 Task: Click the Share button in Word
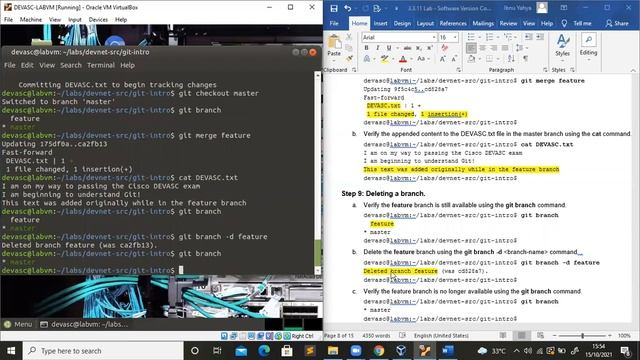(x=617, y=23)
